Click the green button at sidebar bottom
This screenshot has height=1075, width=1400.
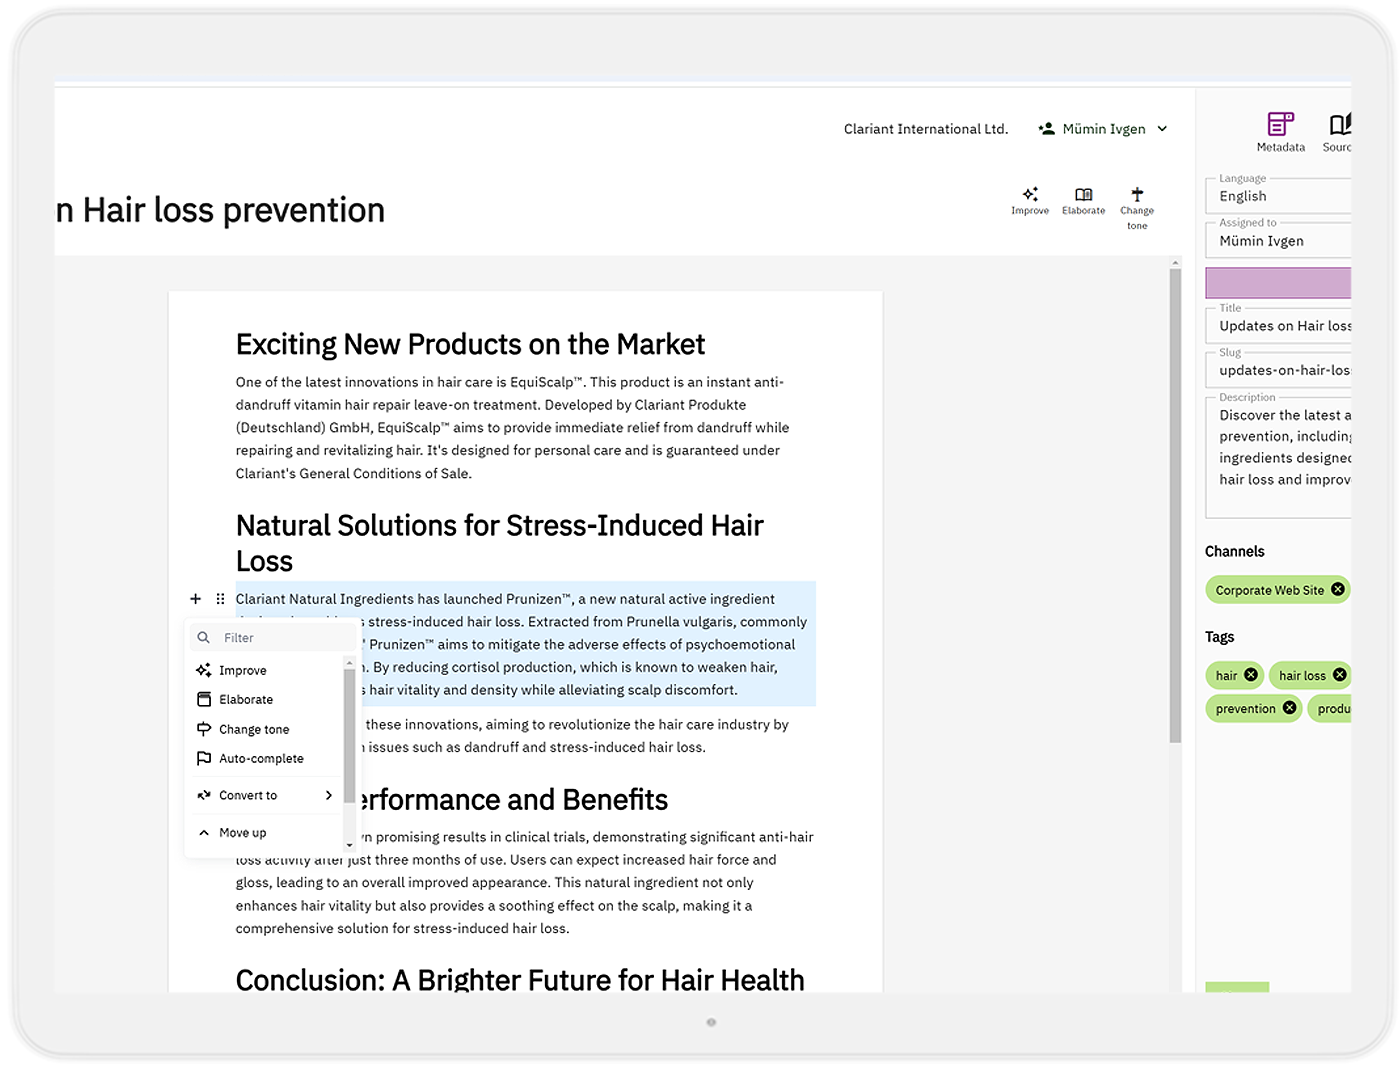coord(1237,987)
